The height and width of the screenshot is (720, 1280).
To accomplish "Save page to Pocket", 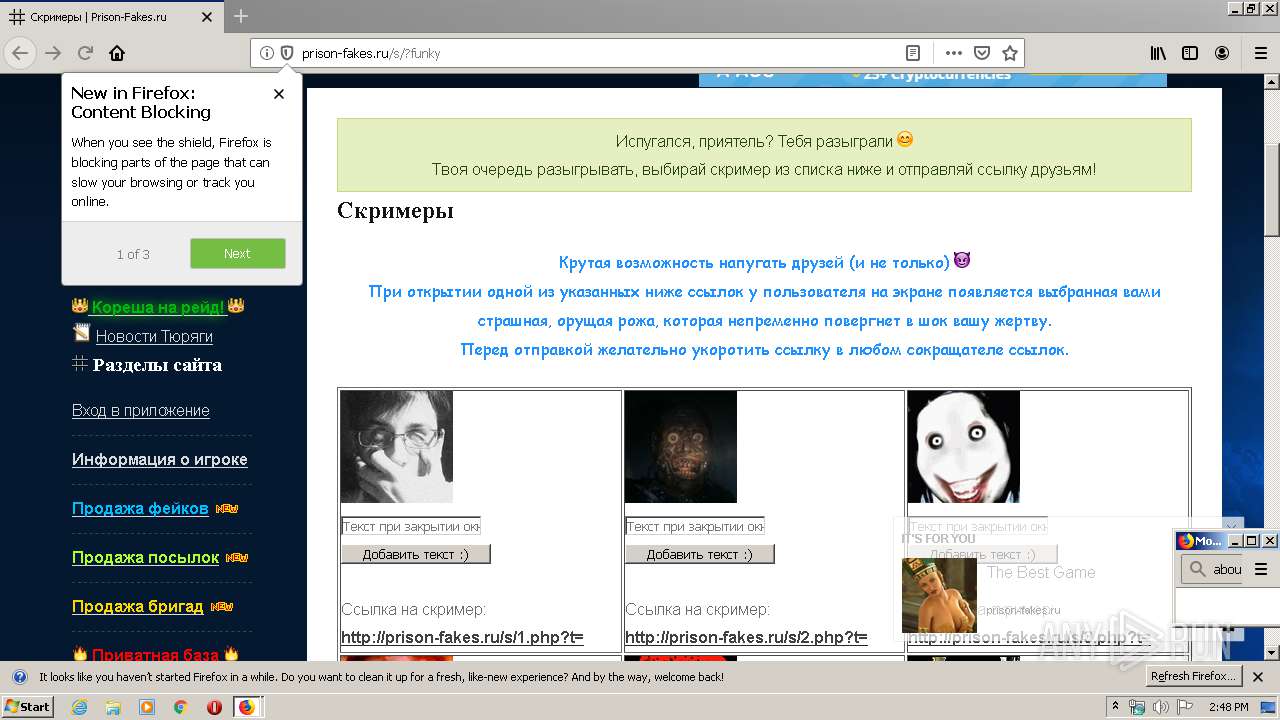I will click(982, 53).
